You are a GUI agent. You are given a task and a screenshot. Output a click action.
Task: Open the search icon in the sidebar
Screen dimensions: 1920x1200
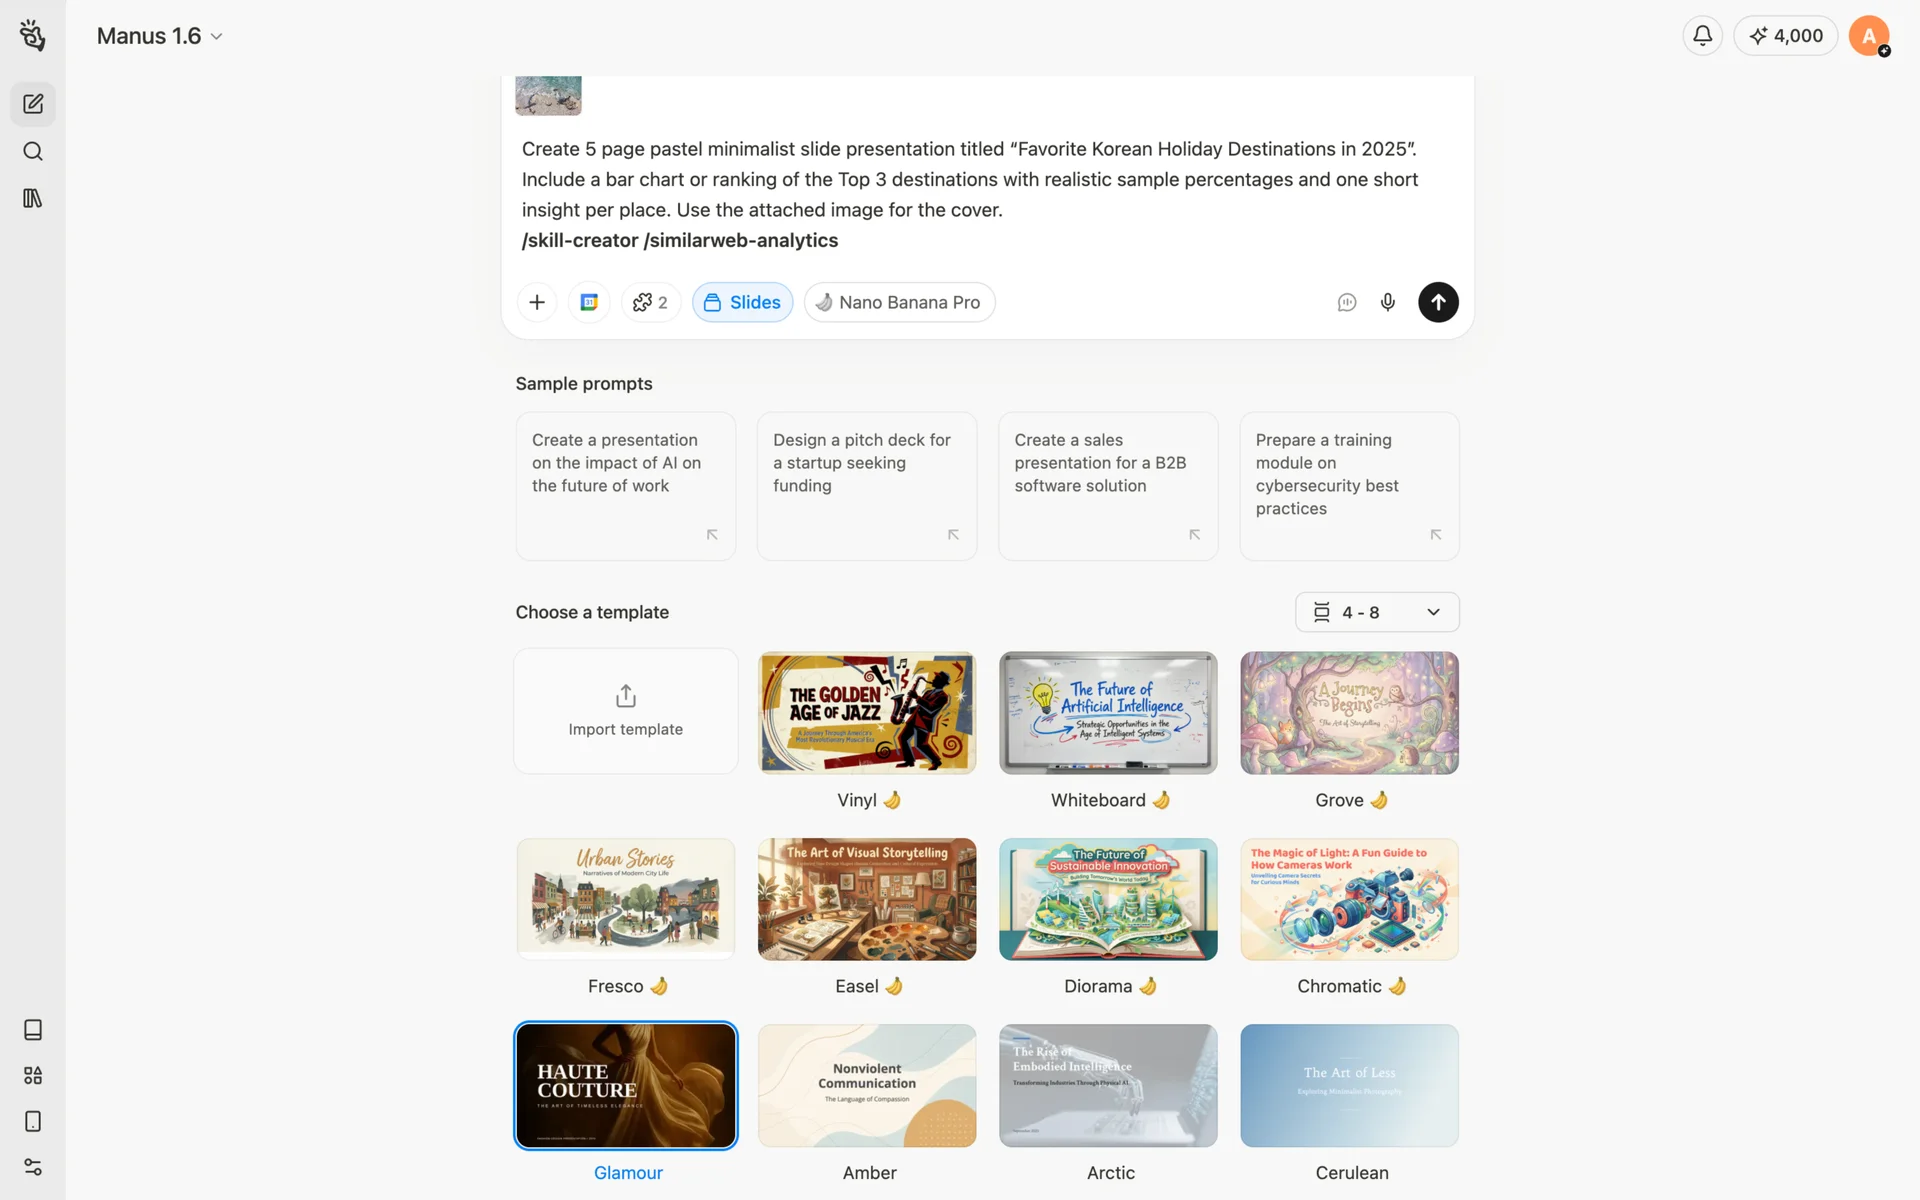point(33,151)
